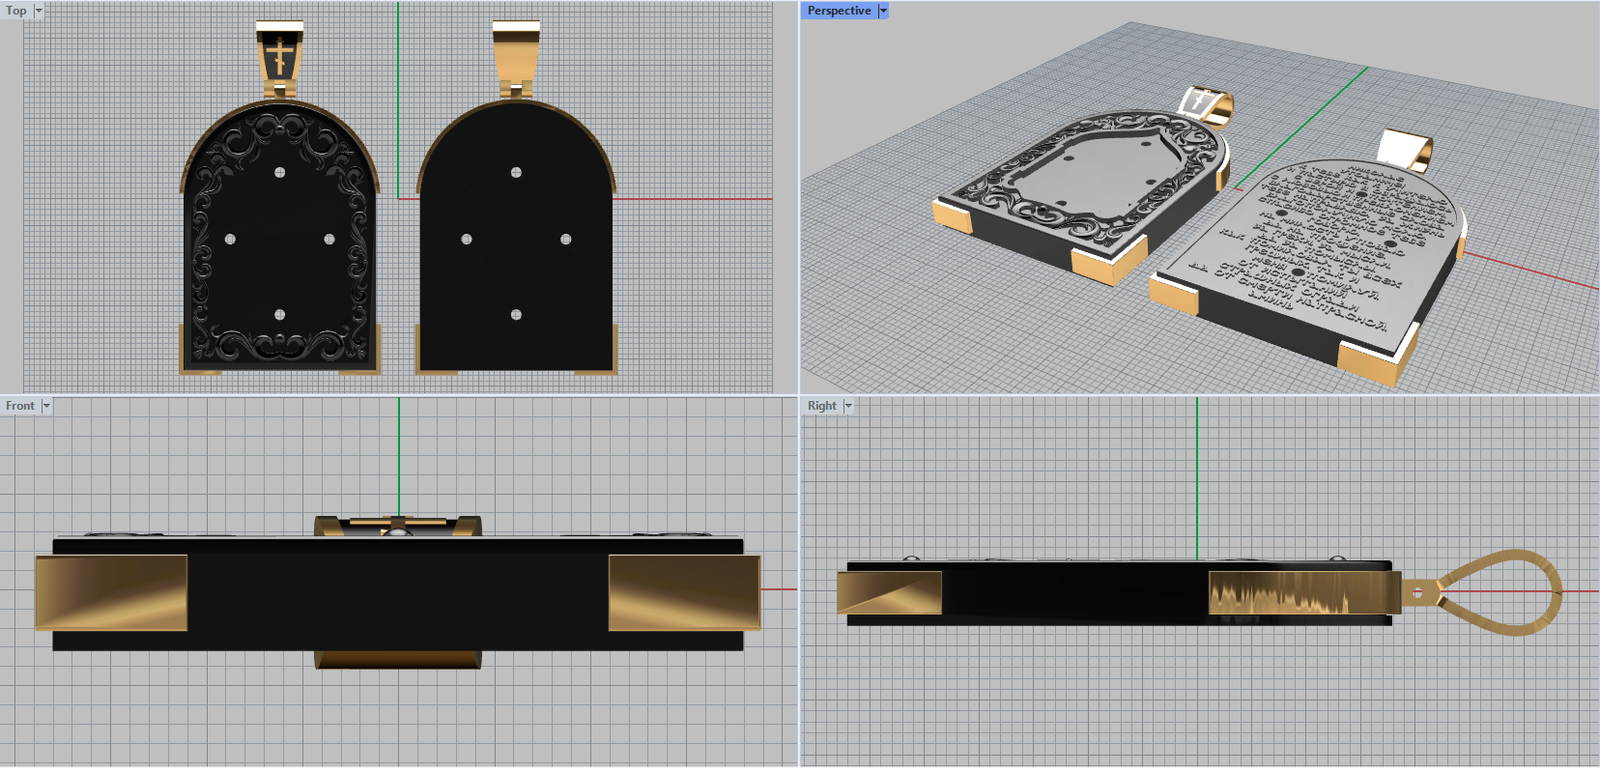Expand the Perspective viewport menu arrow
The height and width of the screenshot is (772, 1600).
click(x=883, y=11)
